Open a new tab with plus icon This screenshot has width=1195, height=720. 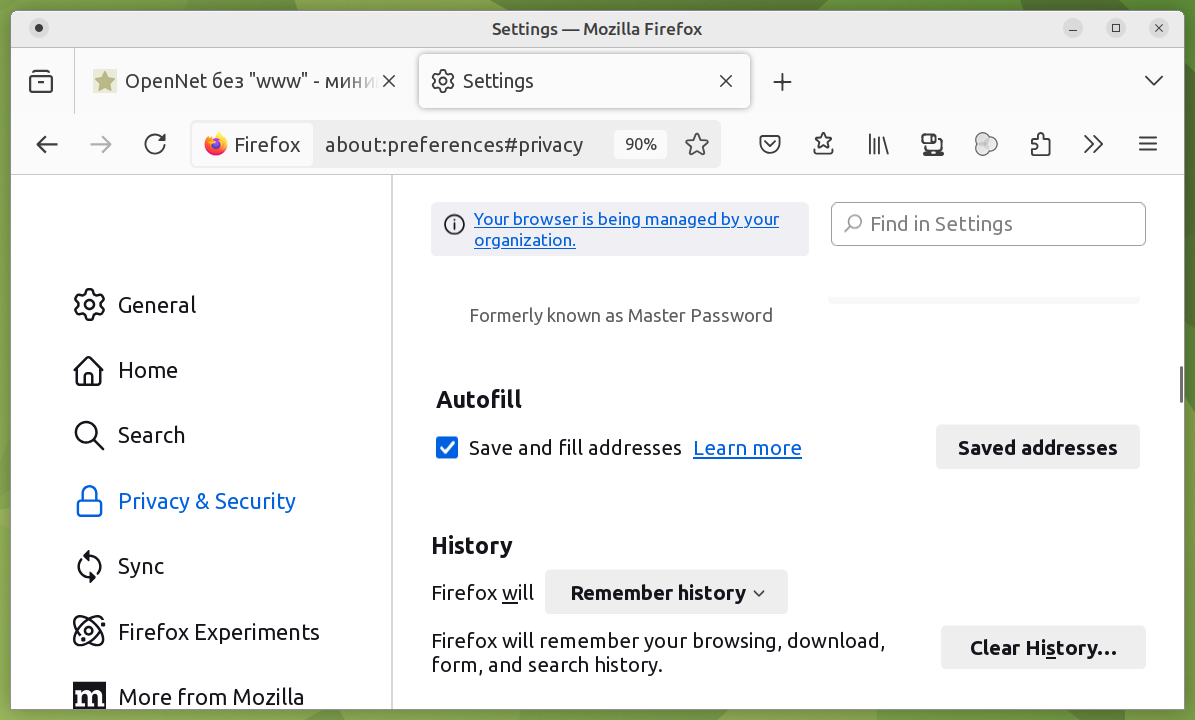(782, 82)
